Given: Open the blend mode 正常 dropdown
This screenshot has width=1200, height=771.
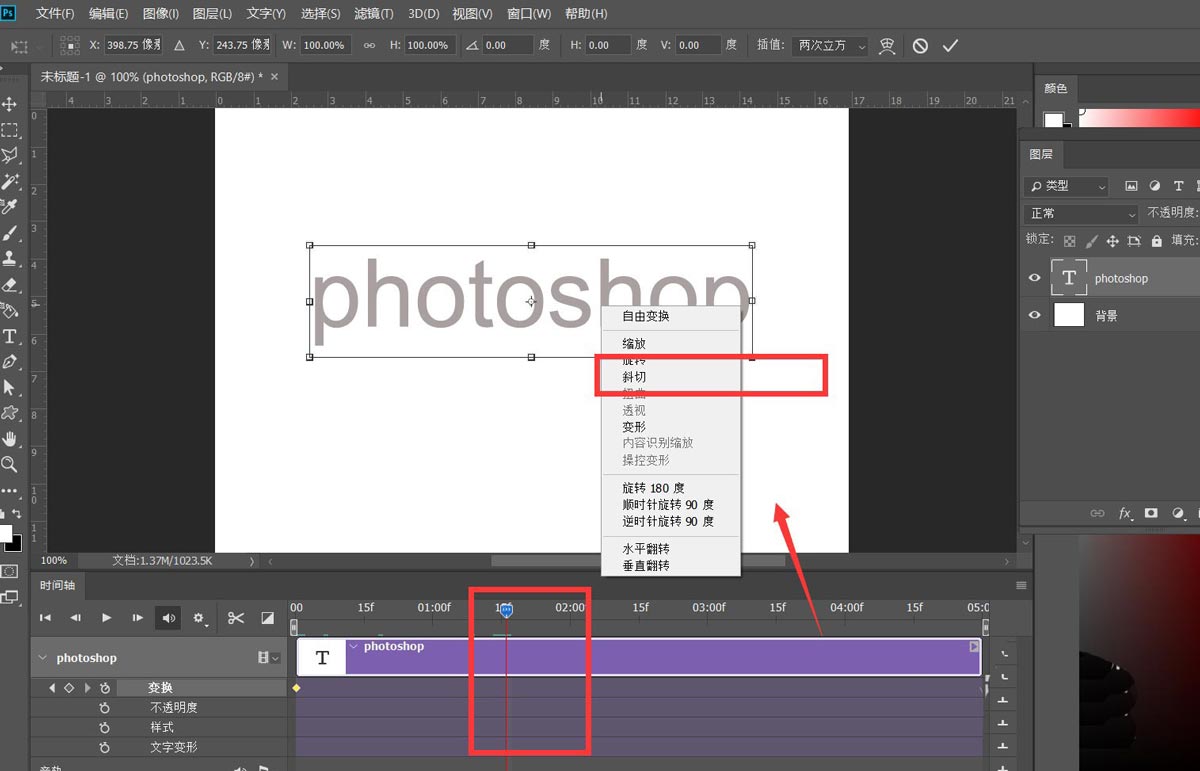Looking at the screenshot, I should point(1080,213).
